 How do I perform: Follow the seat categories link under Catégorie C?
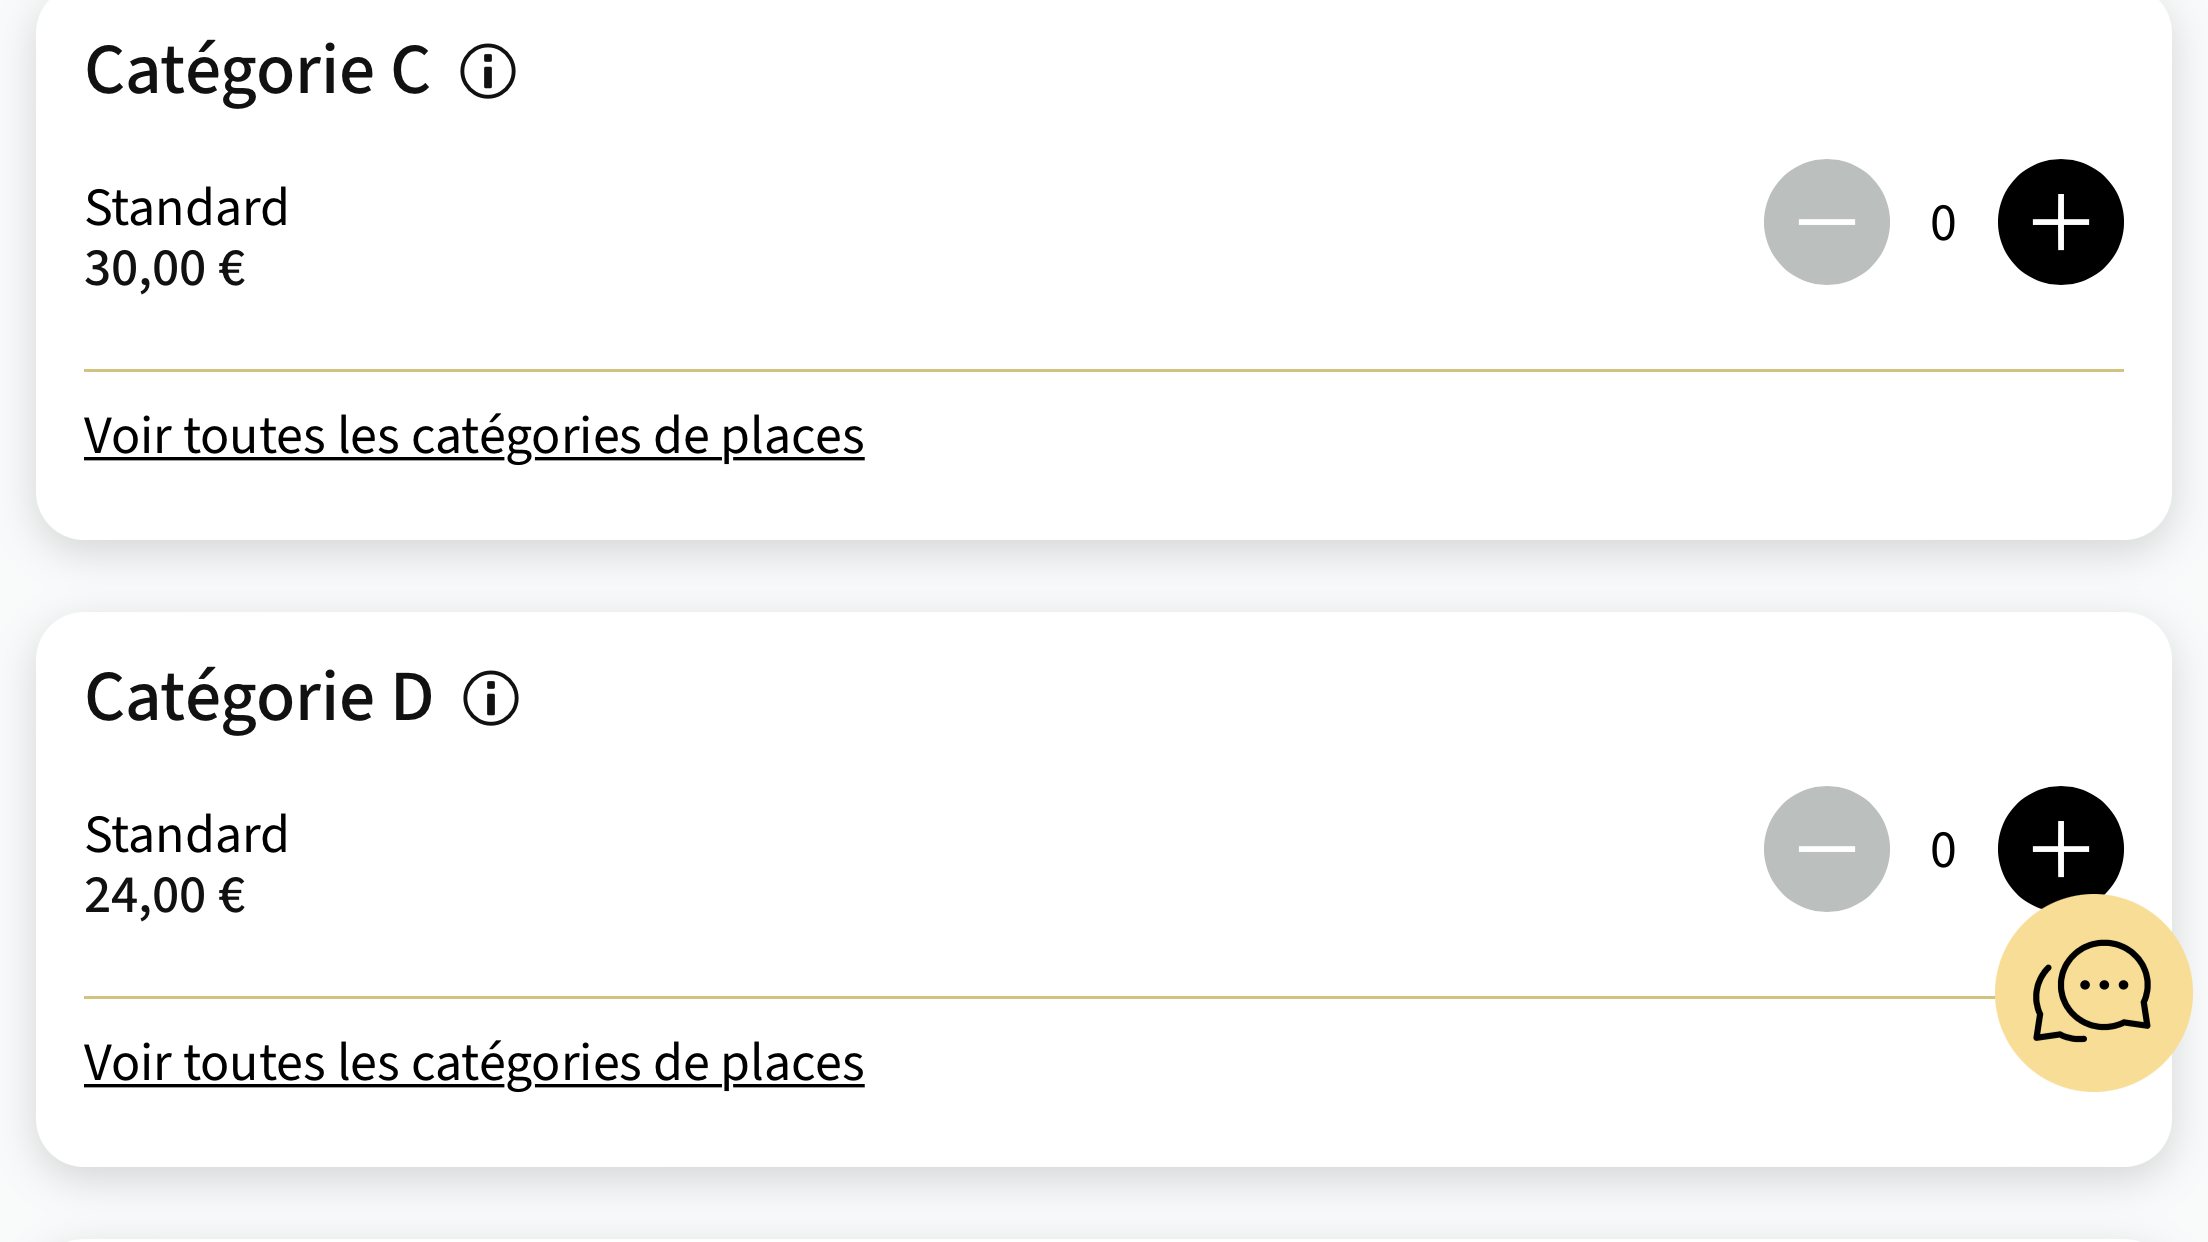click(x=474, y=436)
